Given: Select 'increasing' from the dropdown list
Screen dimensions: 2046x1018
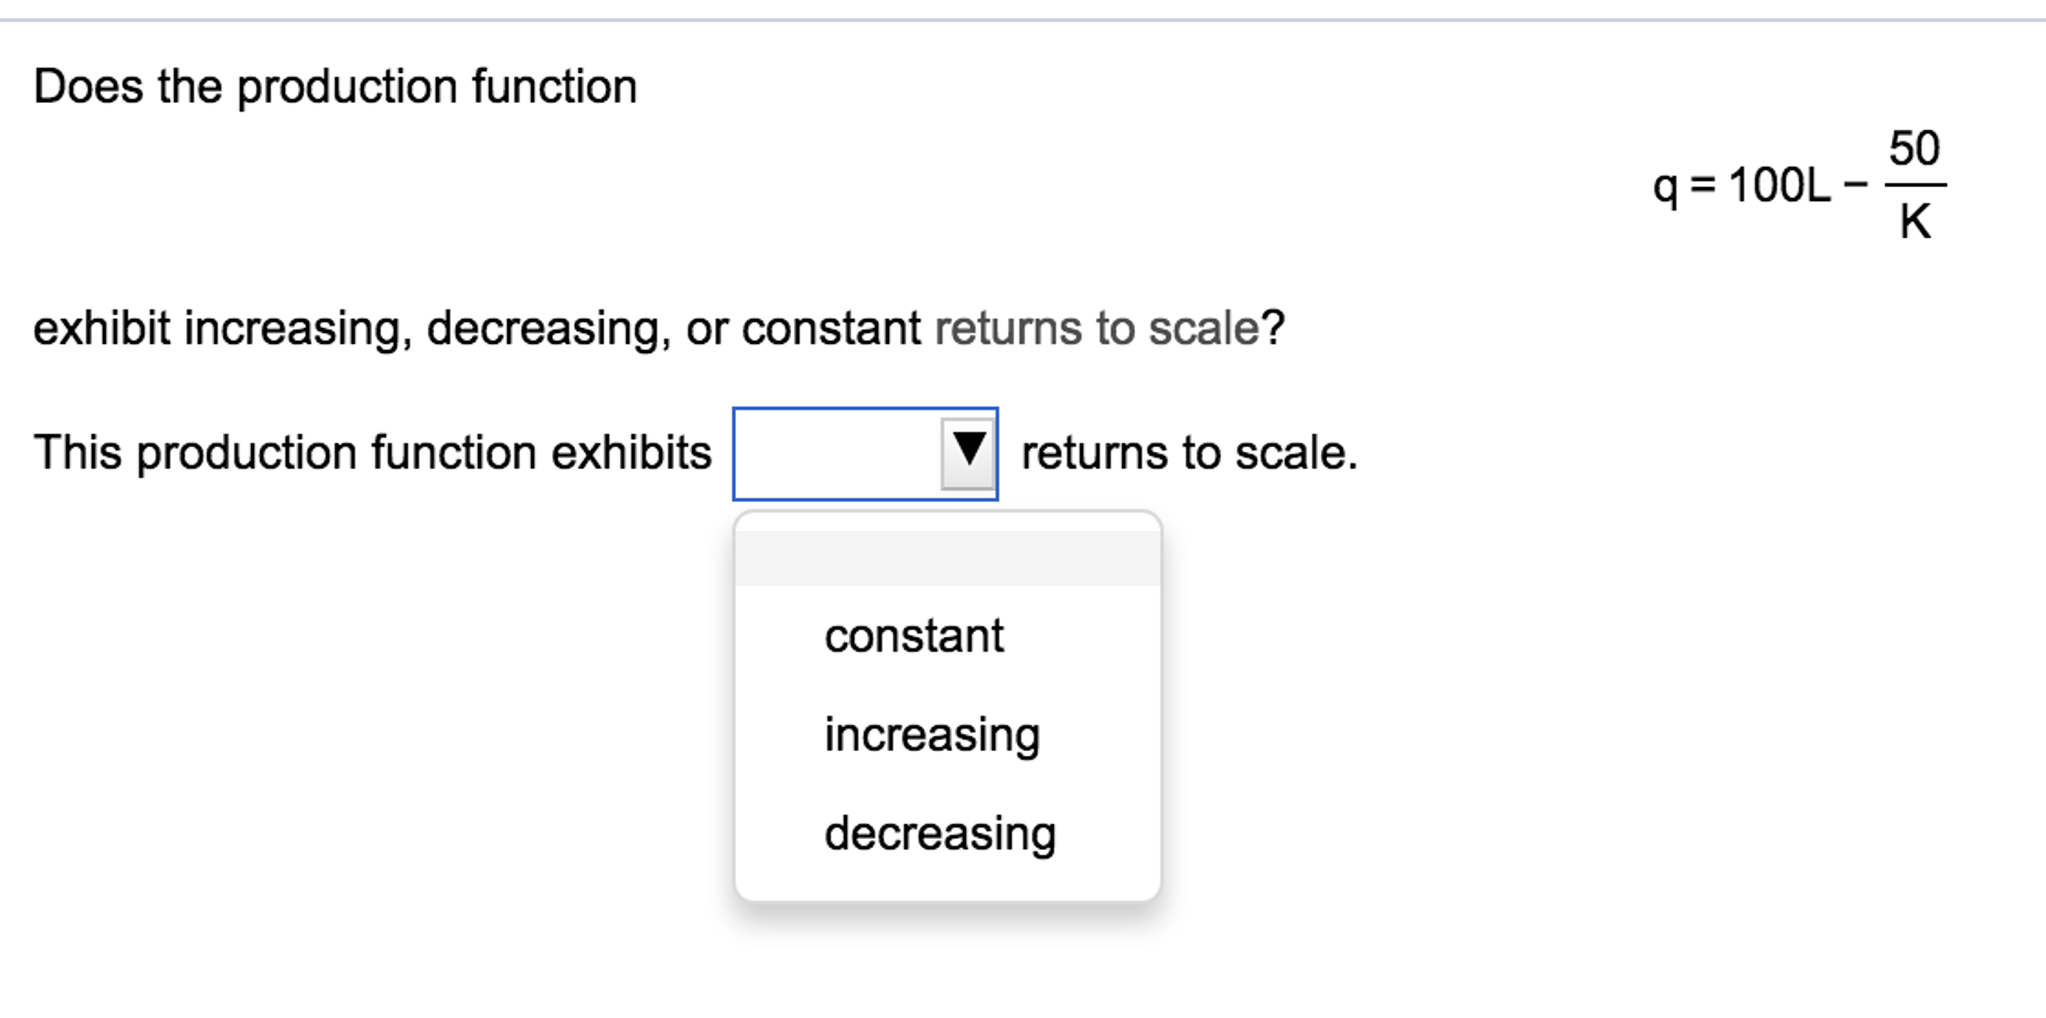Looking at the screenshot, I should coord(931,735).
